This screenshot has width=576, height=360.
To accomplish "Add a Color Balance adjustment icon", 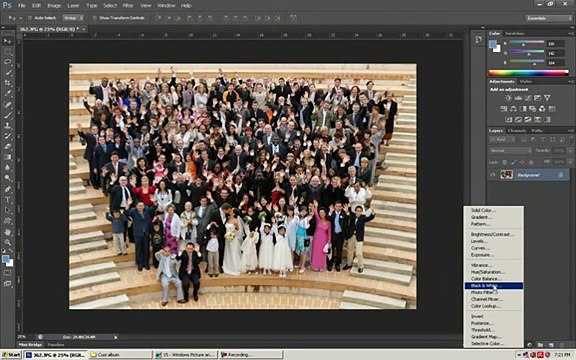I will pos(513,109).
